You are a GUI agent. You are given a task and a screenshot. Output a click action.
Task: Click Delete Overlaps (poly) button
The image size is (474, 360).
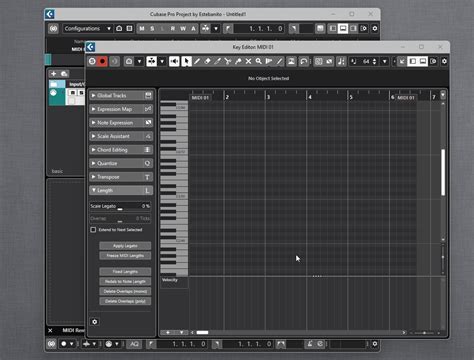tap(125, 301)
